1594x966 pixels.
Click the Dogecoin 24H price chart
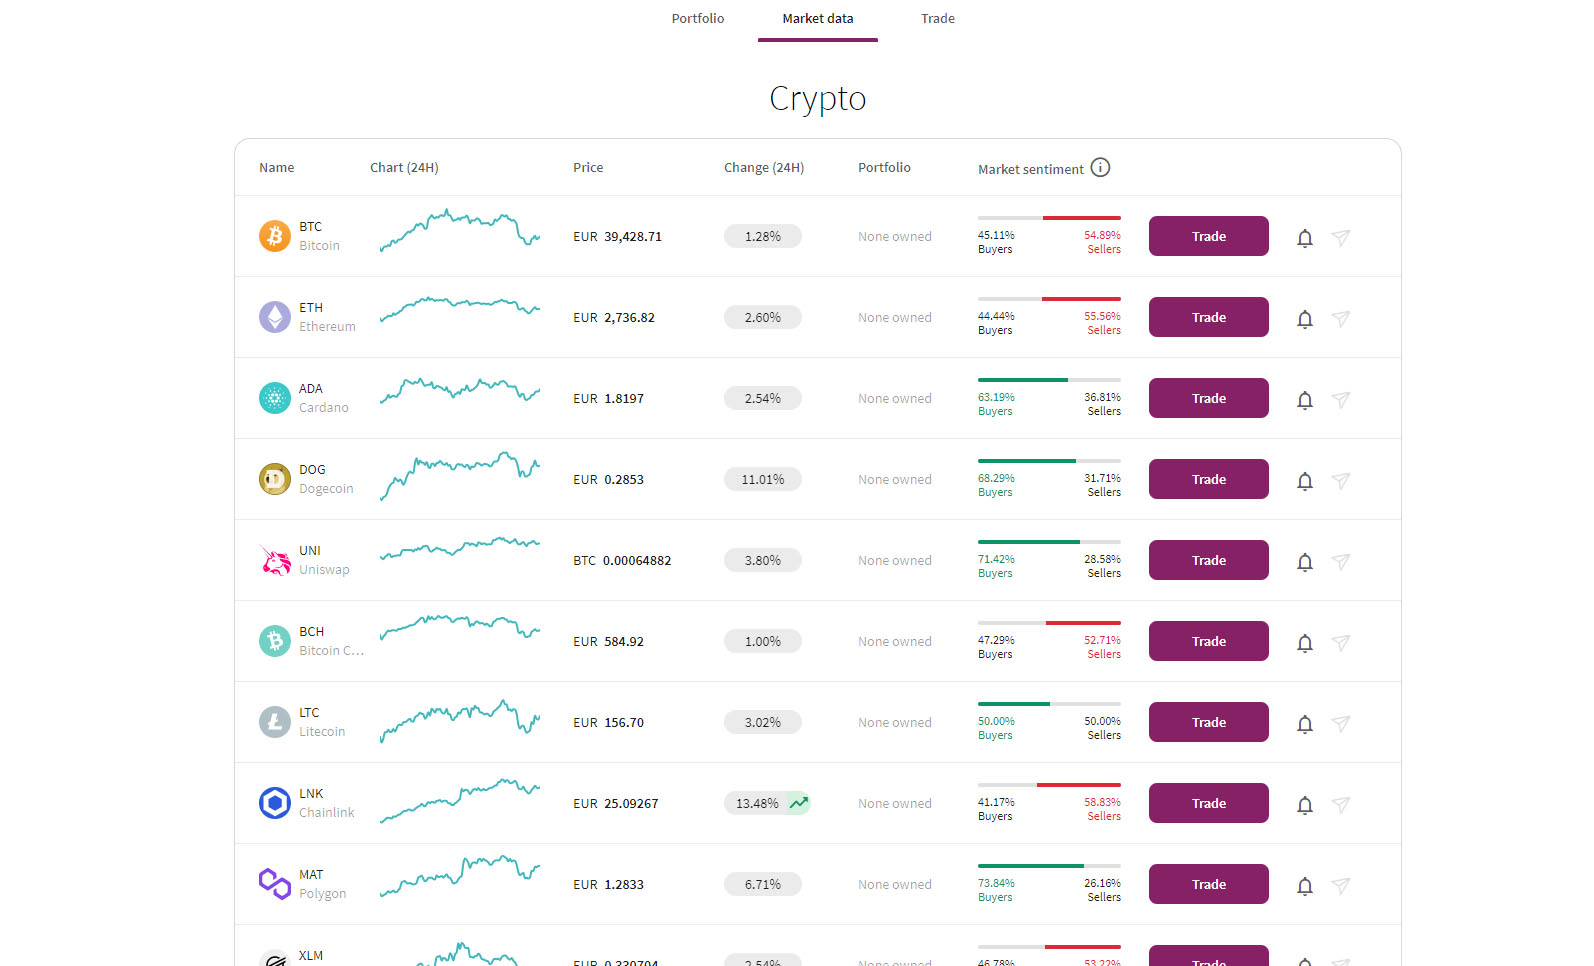pyautogui.click(x=460, y=476)
